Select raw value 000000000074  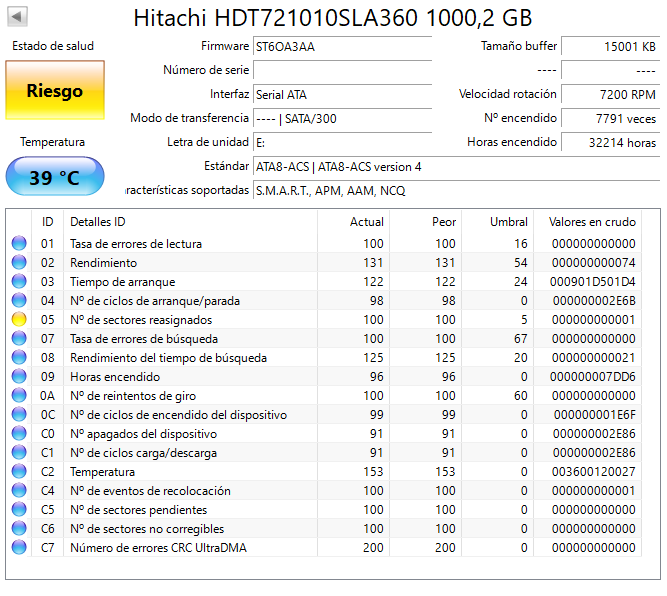point(593,263)
